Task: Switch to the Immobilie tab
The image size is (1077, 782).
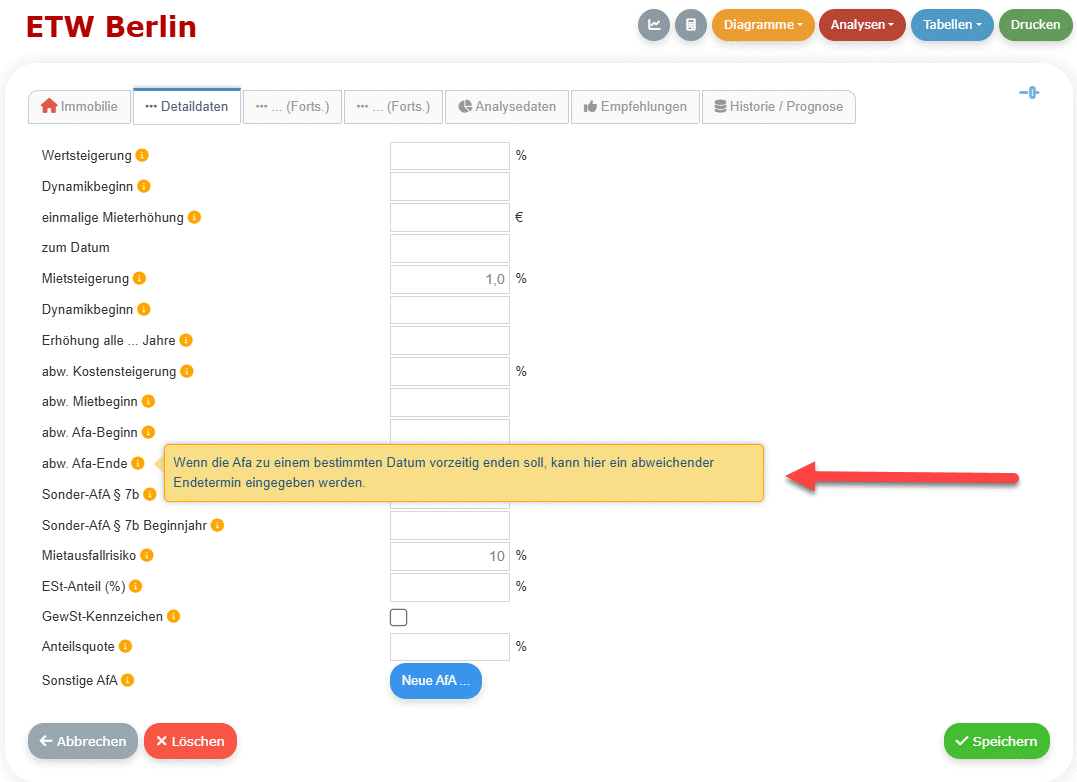Action: click(x=79, y=107)
